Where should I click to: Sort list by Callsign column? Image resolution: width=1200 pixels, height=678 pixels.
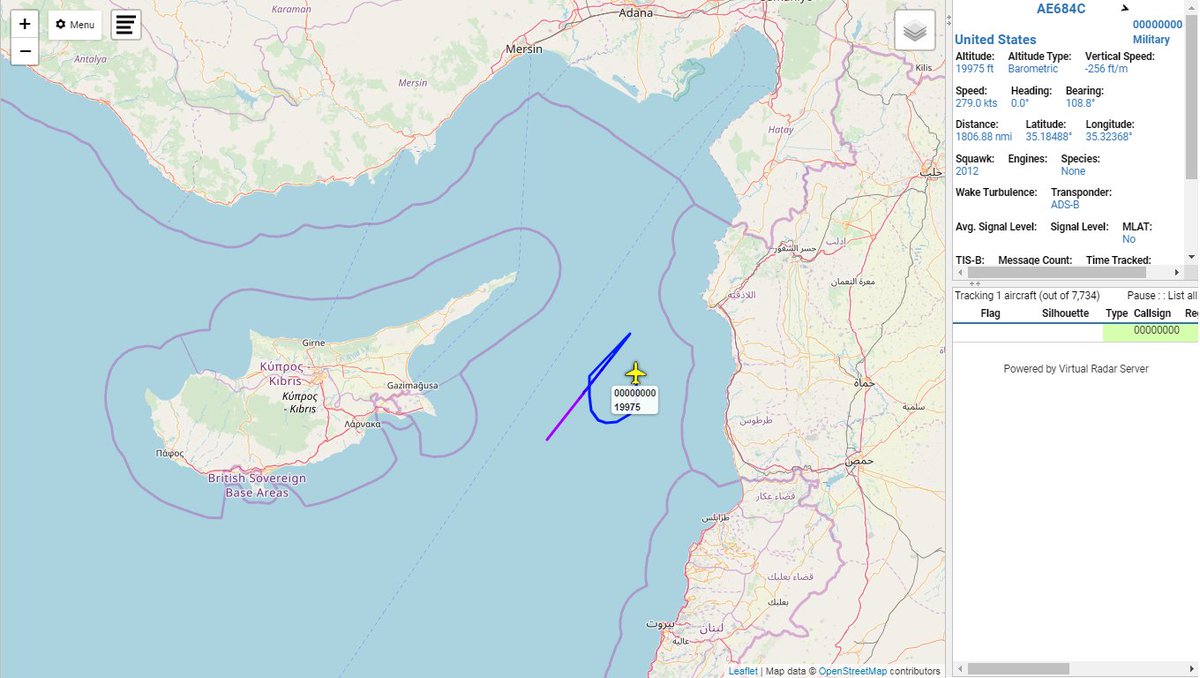click(x=1152, y=313)
